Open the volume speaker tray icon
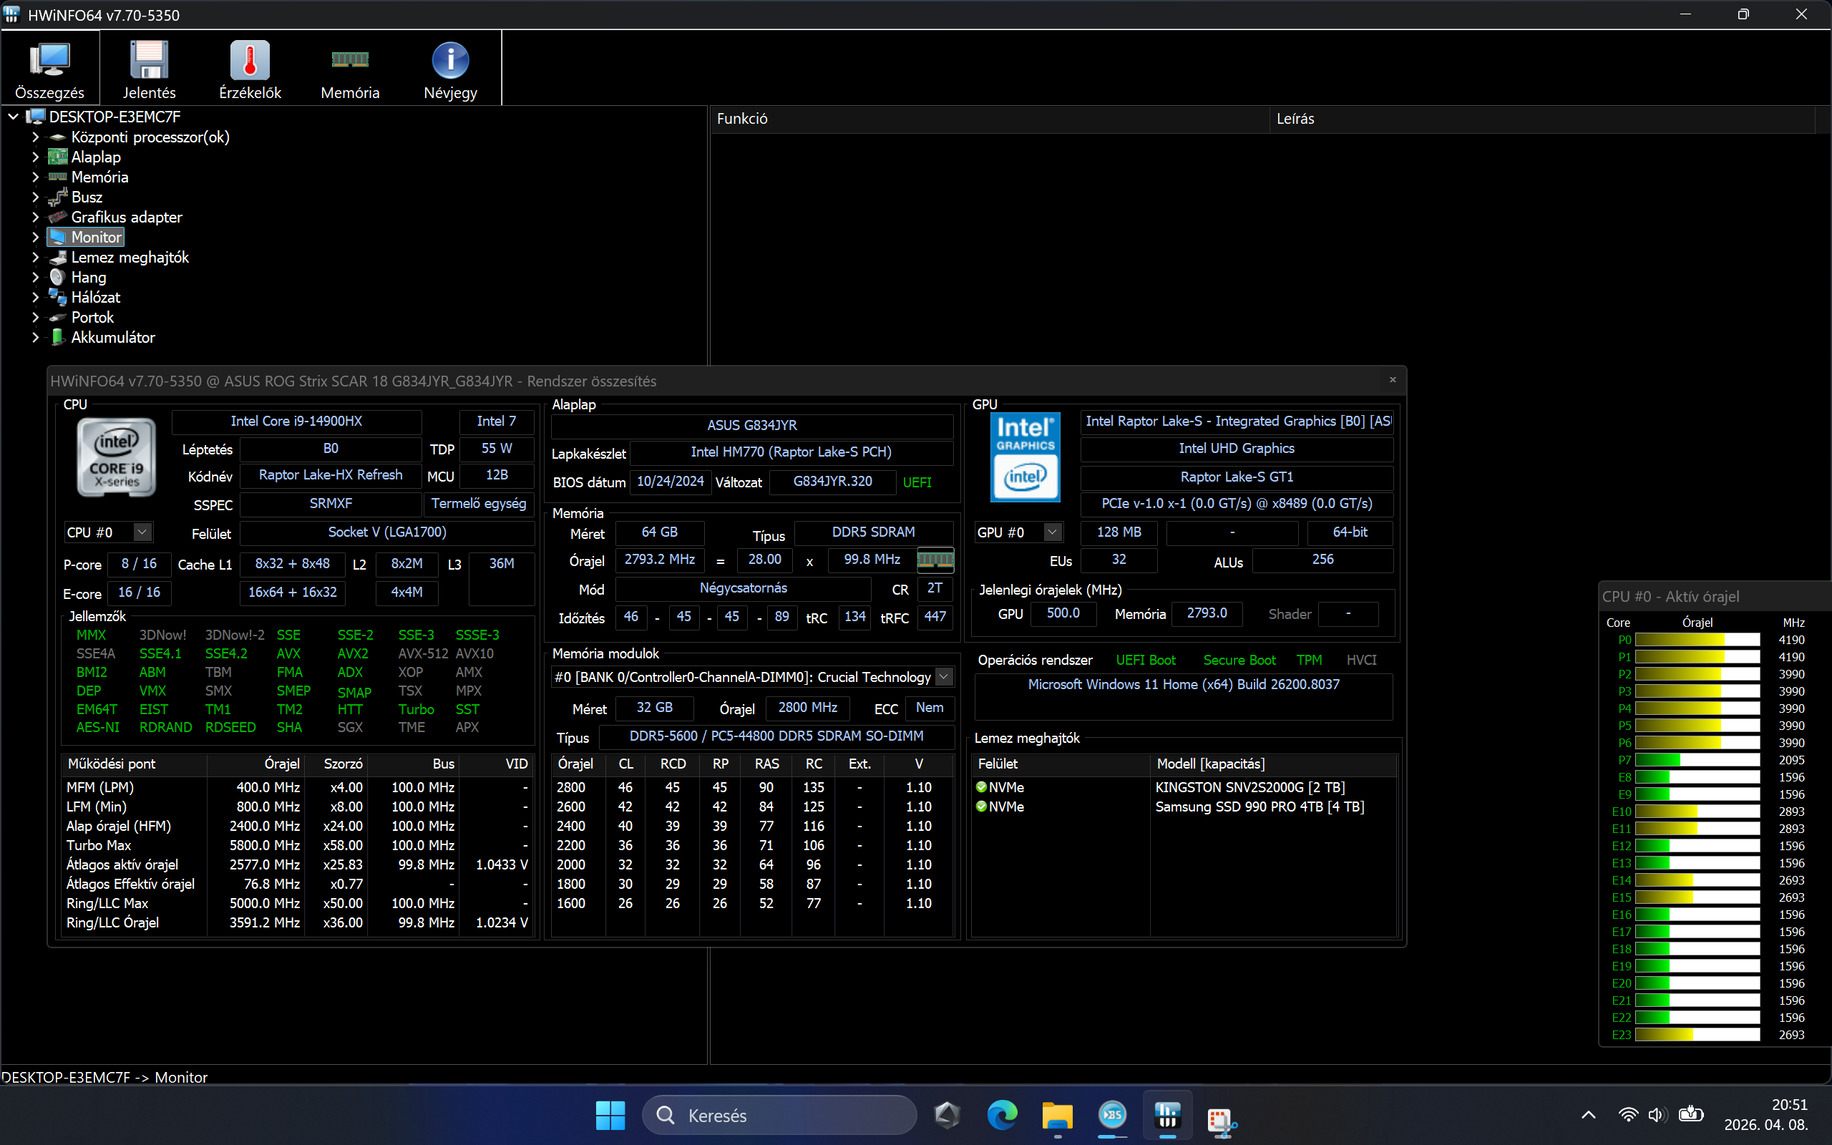 point(1657,1115)
